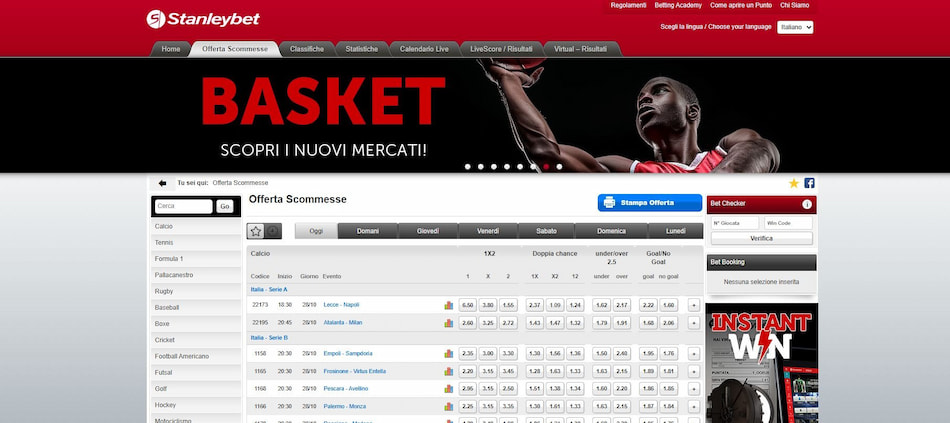
Task: Expand more markets for Lecce - Napoli
Action: pos(694,305)
